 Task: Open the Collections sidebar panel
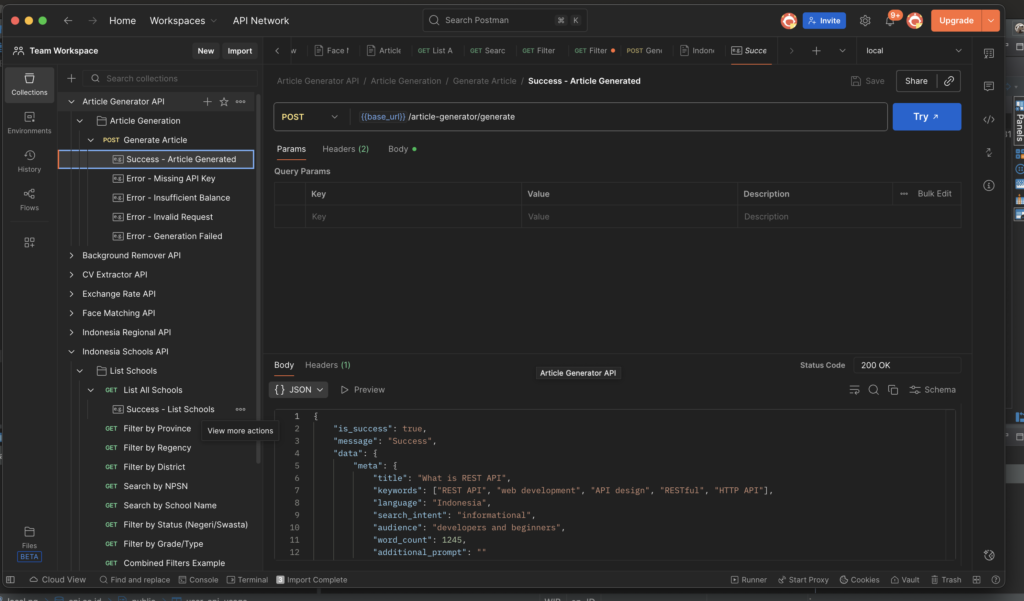point(29,85)
